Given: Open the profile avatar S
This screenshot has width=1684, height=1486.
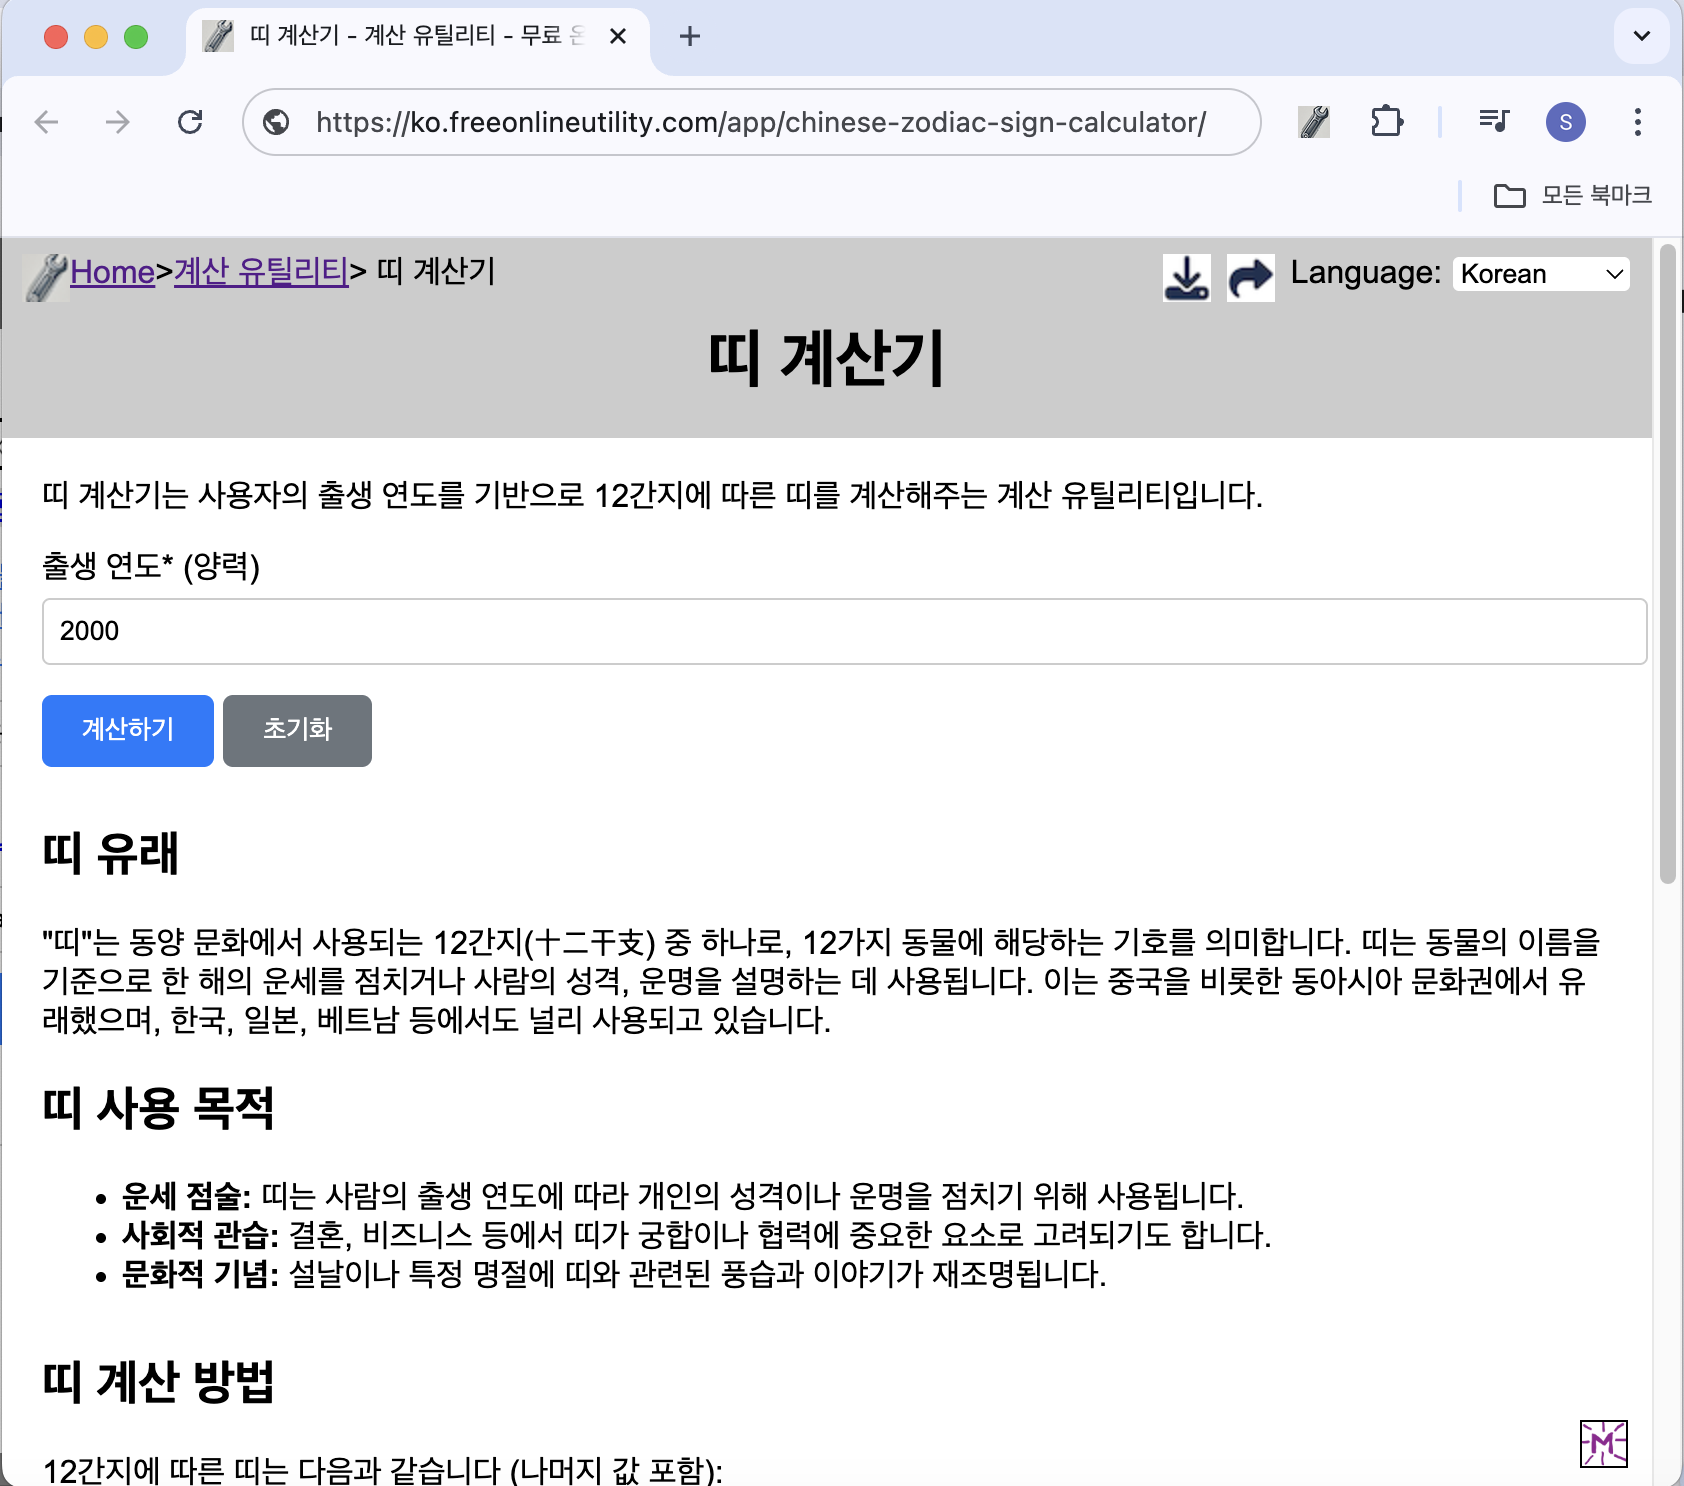Looking at the screenshot, I should pyautogui.click(x=1565, y=122).
